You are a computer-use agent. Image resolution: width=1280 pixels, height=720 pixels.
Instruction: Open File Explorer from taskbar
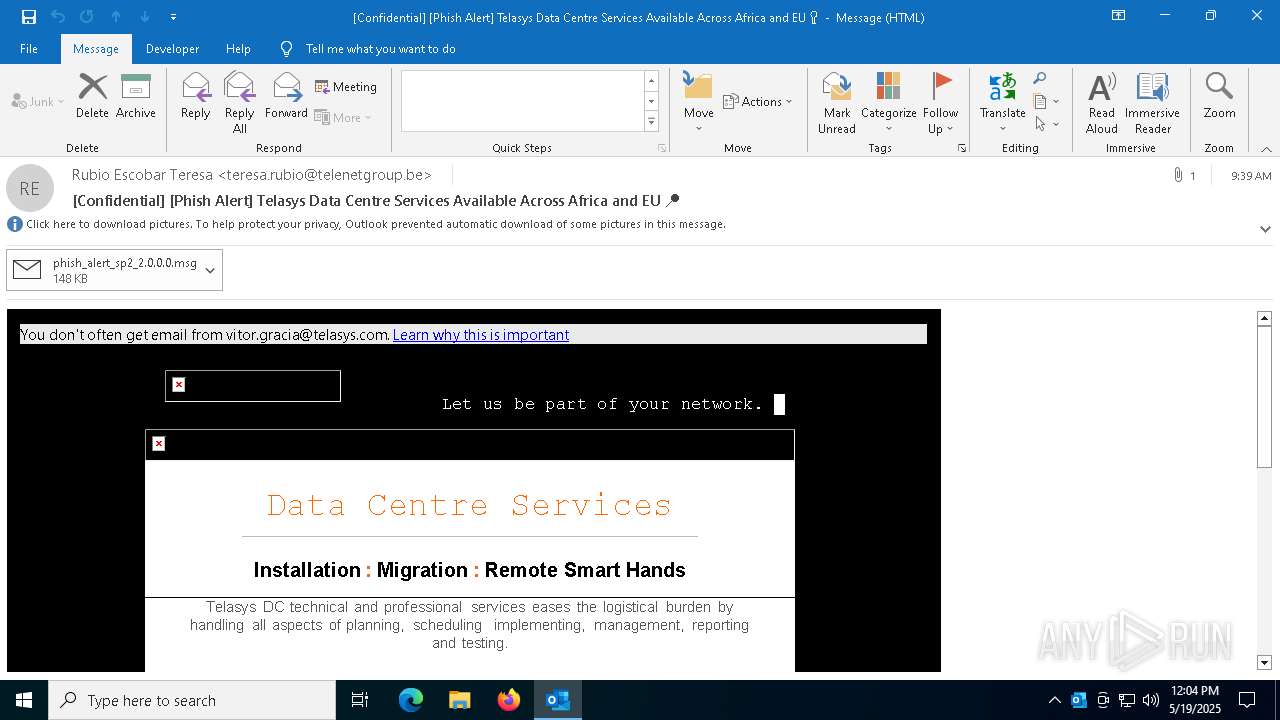pyautogui.click(x=460, y=700)
